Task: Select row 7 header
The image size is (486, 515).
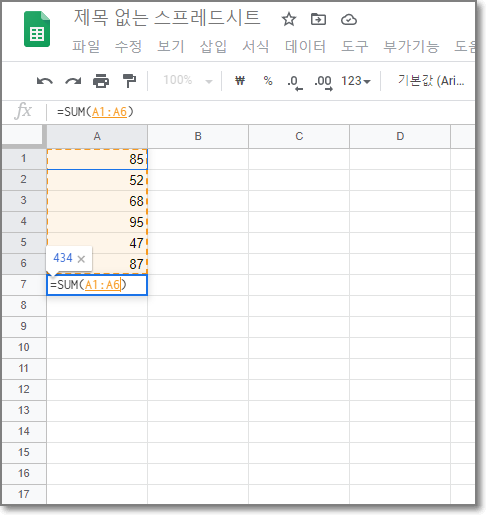Action: (23, 285)
